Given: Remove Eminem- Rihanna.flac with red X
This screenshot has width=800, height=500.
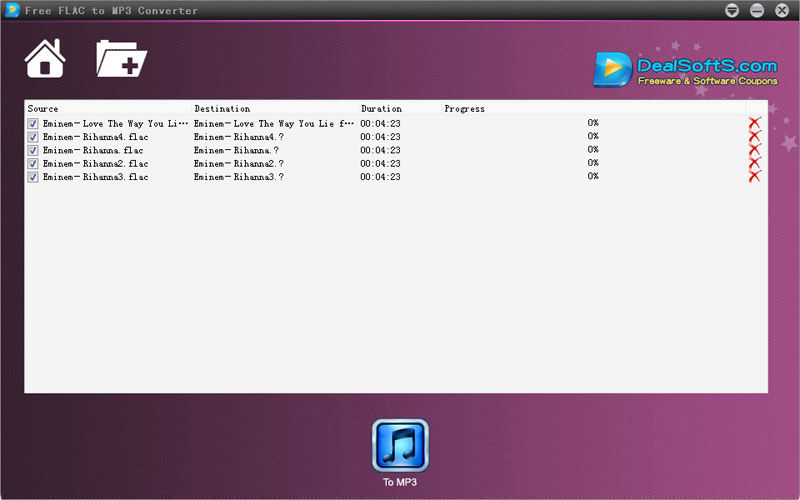Looking at the screenshot, I should click(755, 149).
